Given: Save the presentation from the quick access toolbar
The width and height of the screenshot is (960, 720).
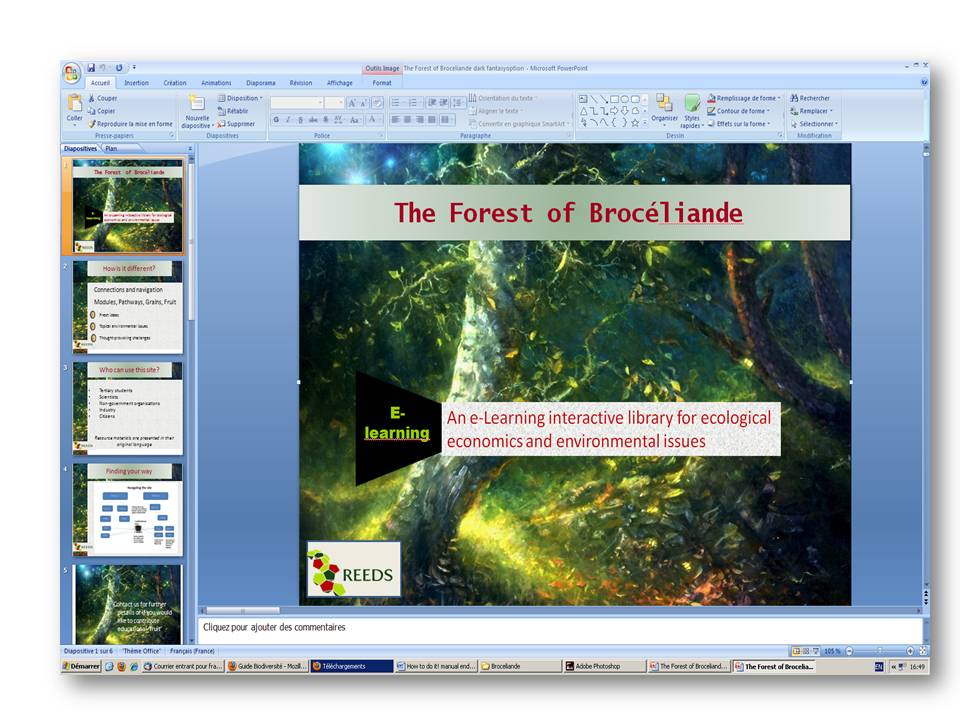Looking at the screenshot, I should [91, 68].
